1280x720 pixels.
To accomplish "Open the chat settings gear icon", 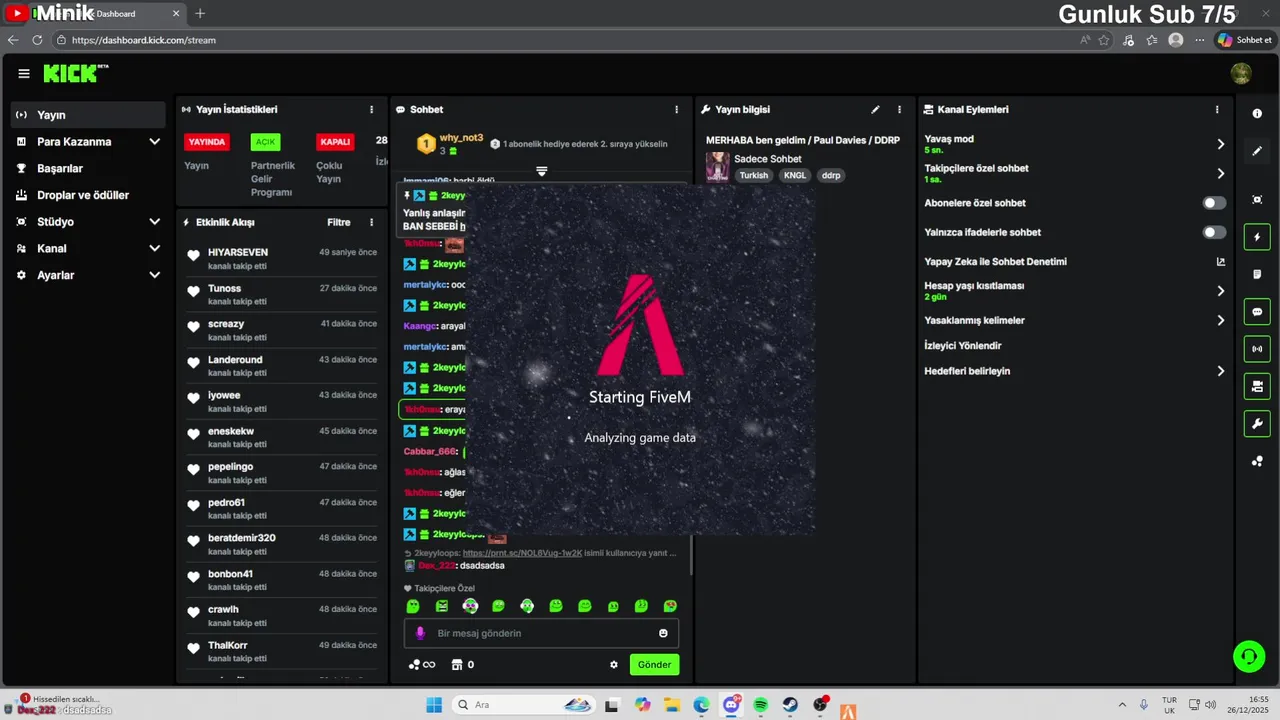I will tap(614, 665).
